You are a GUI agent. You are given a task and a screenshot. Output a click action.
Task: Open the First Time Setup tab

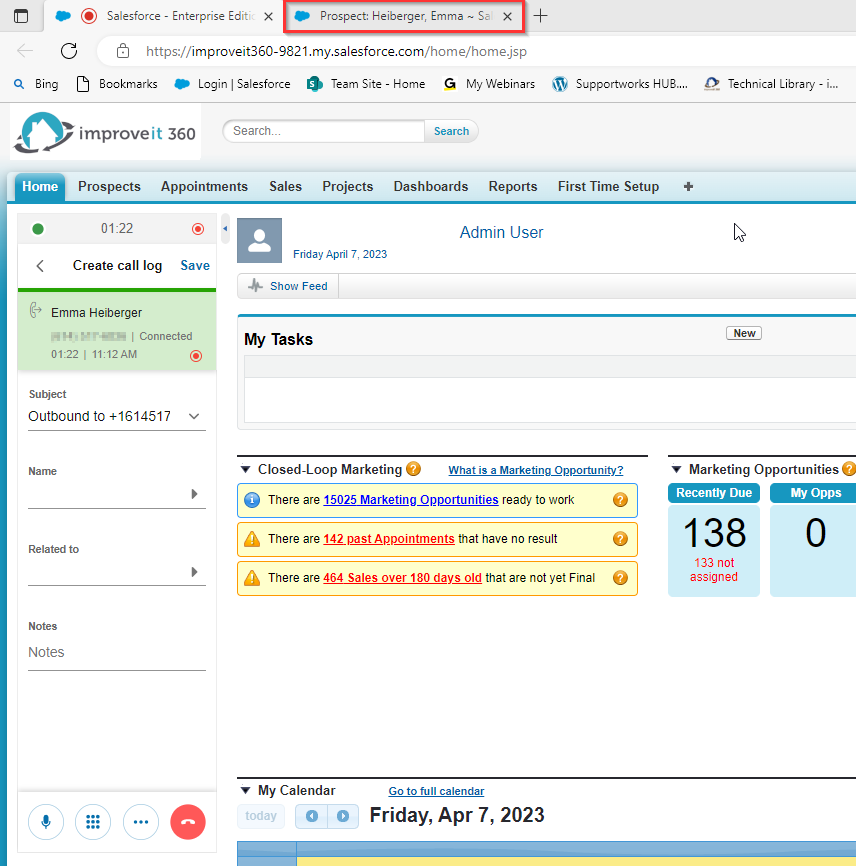609,187
